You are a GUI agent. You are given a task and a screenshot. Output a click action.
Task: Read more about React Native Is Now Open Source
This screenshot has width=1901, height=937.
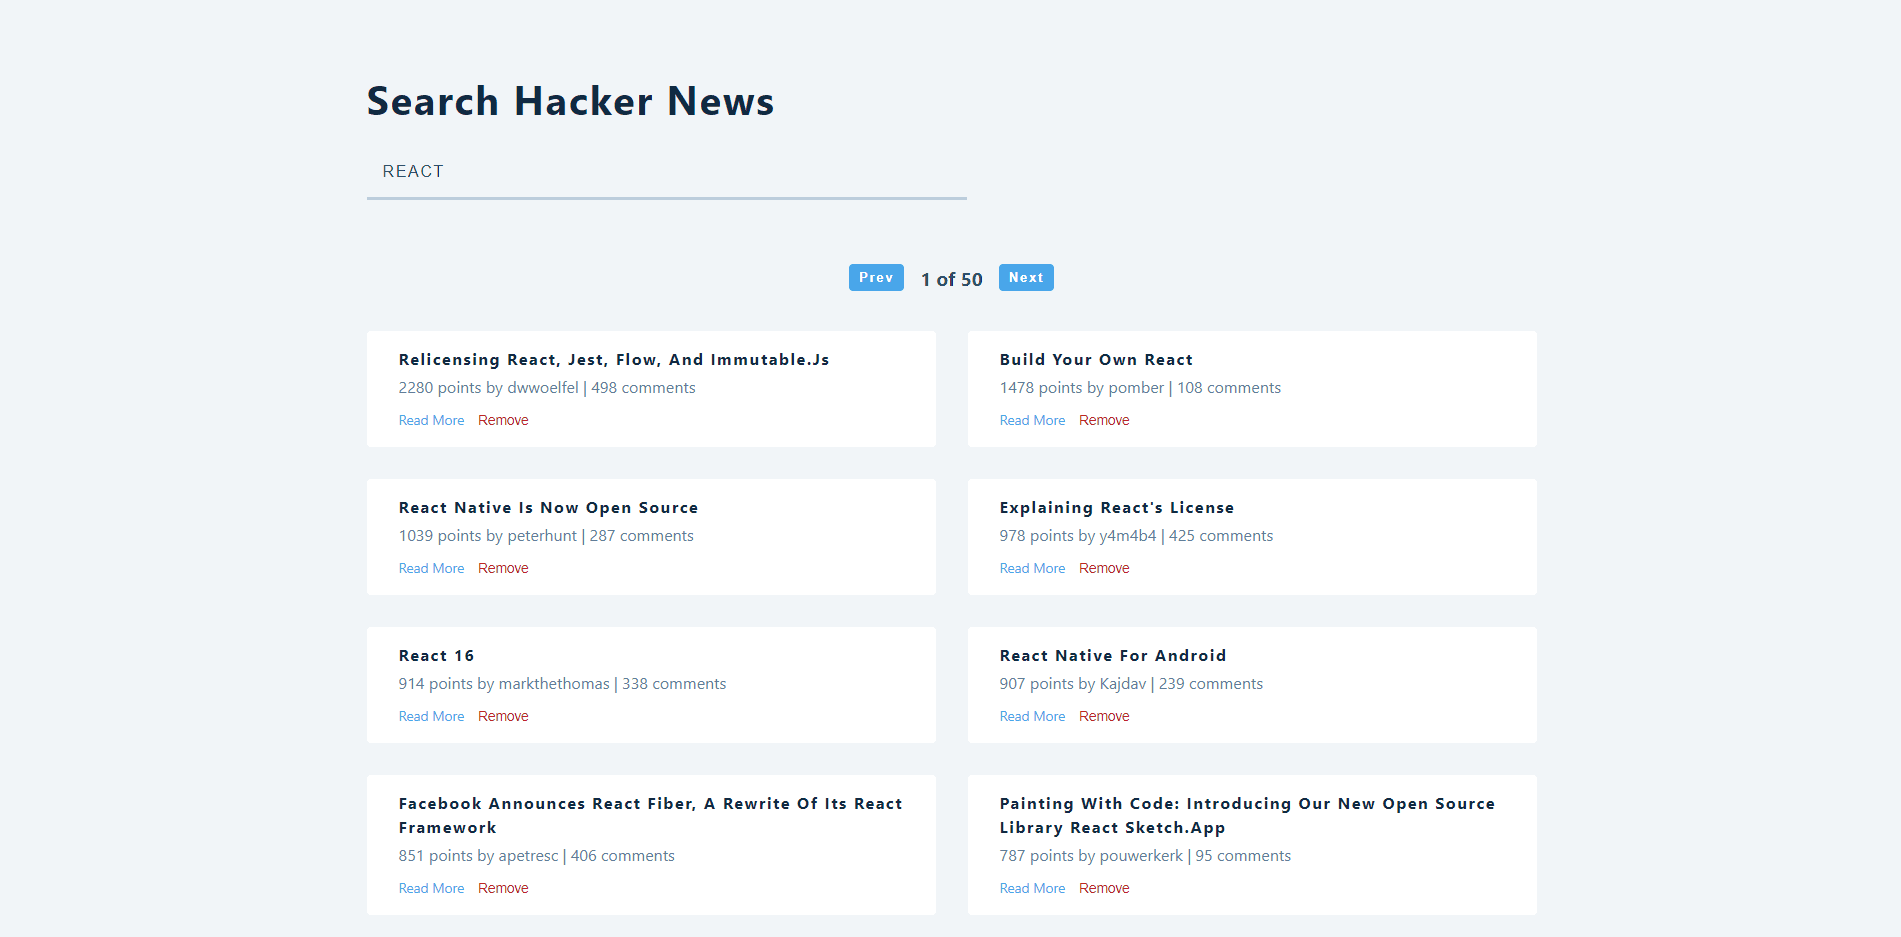[x=431, y=569]
